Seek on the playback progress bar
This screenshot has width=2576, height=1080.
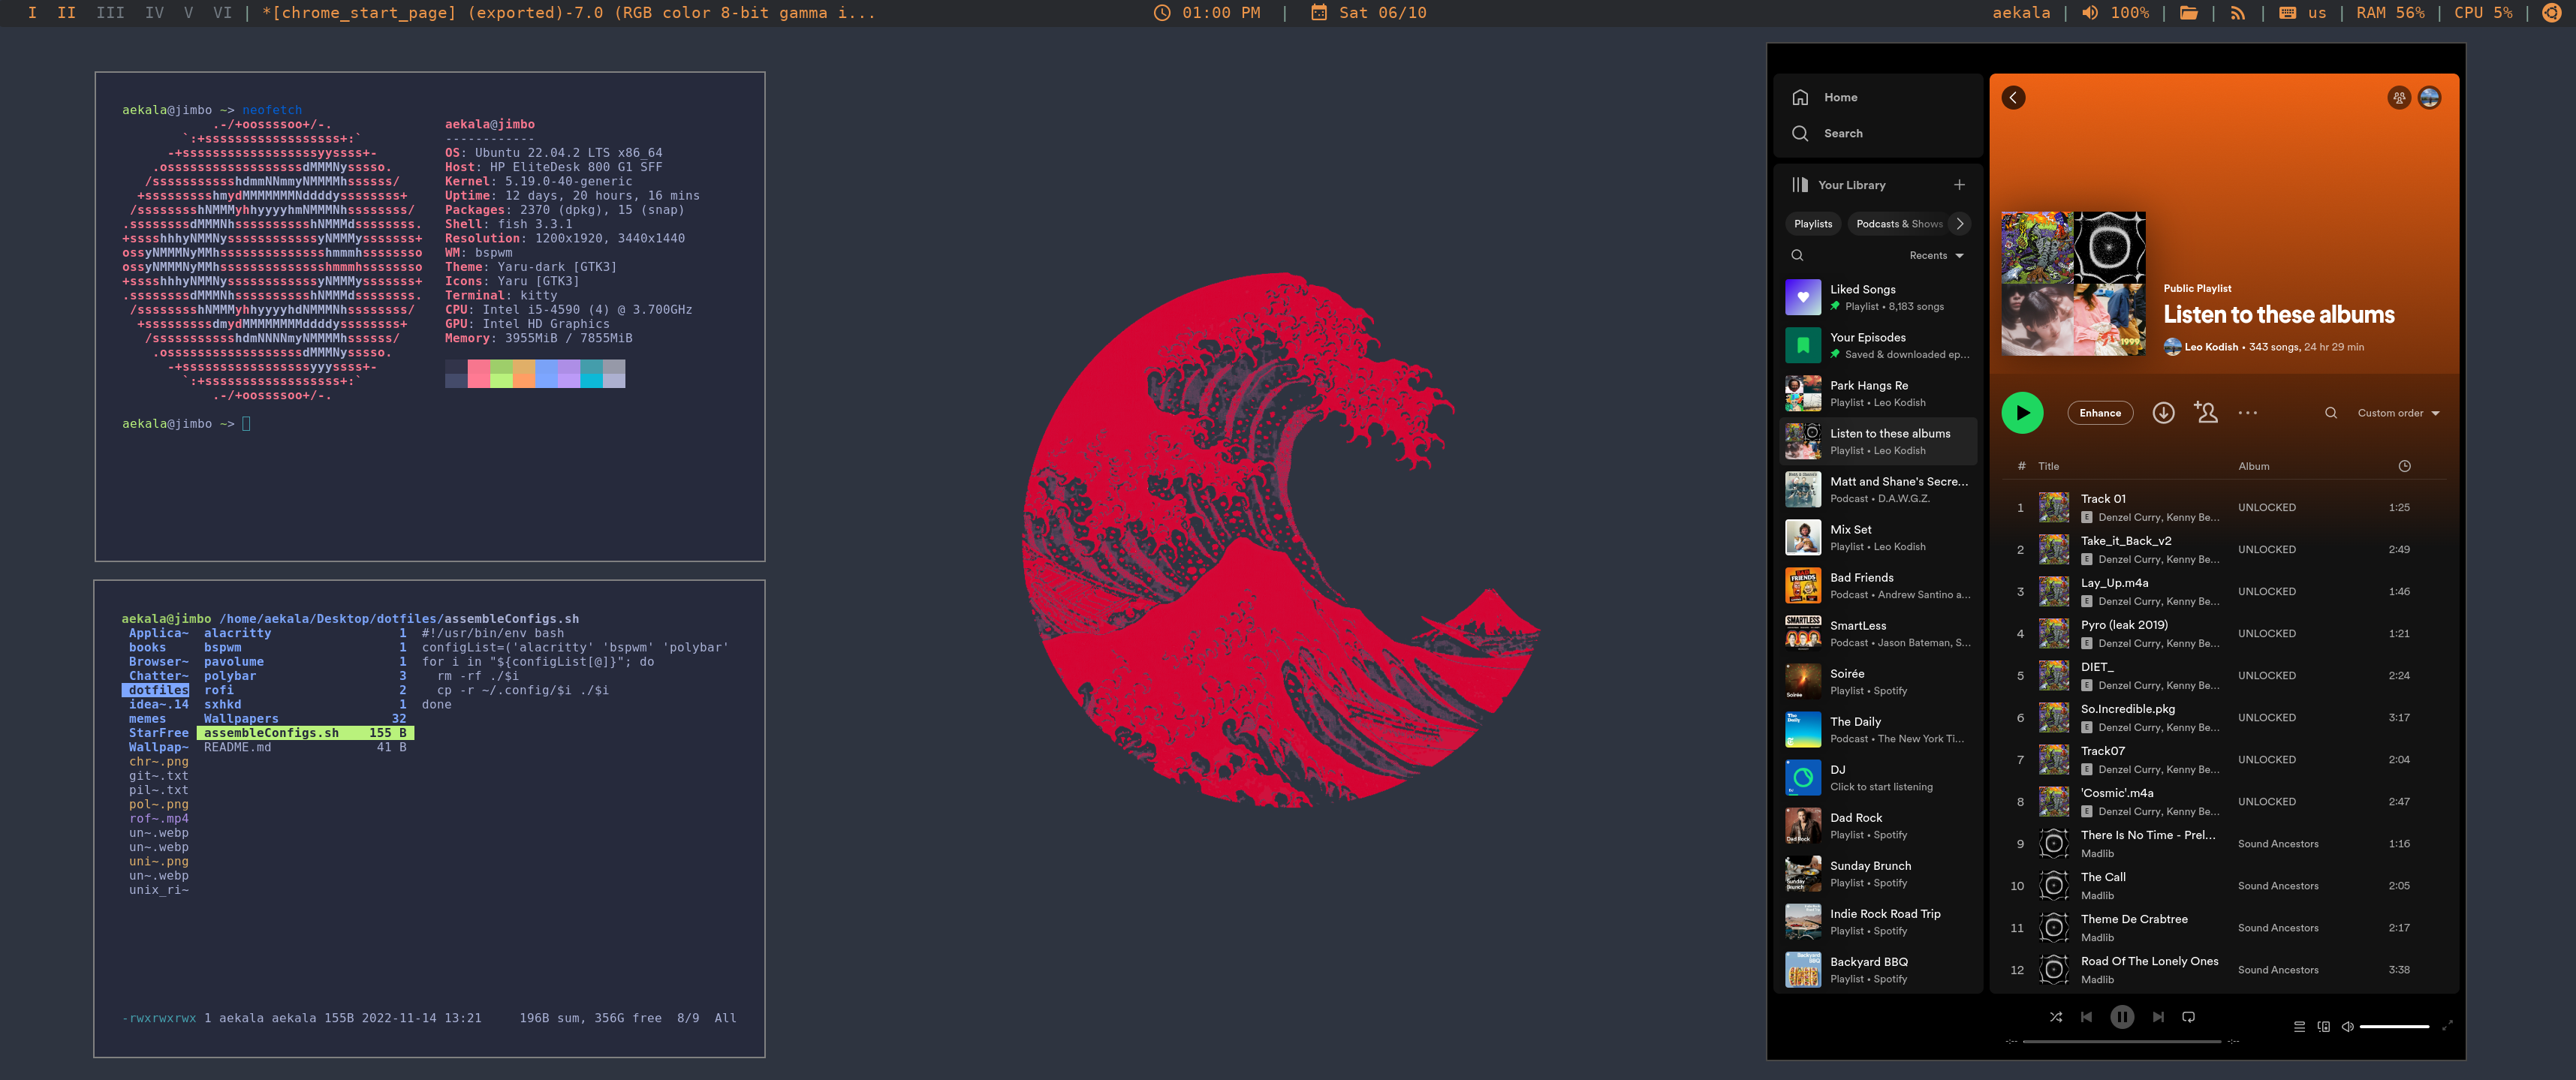coord(2121,1041)
